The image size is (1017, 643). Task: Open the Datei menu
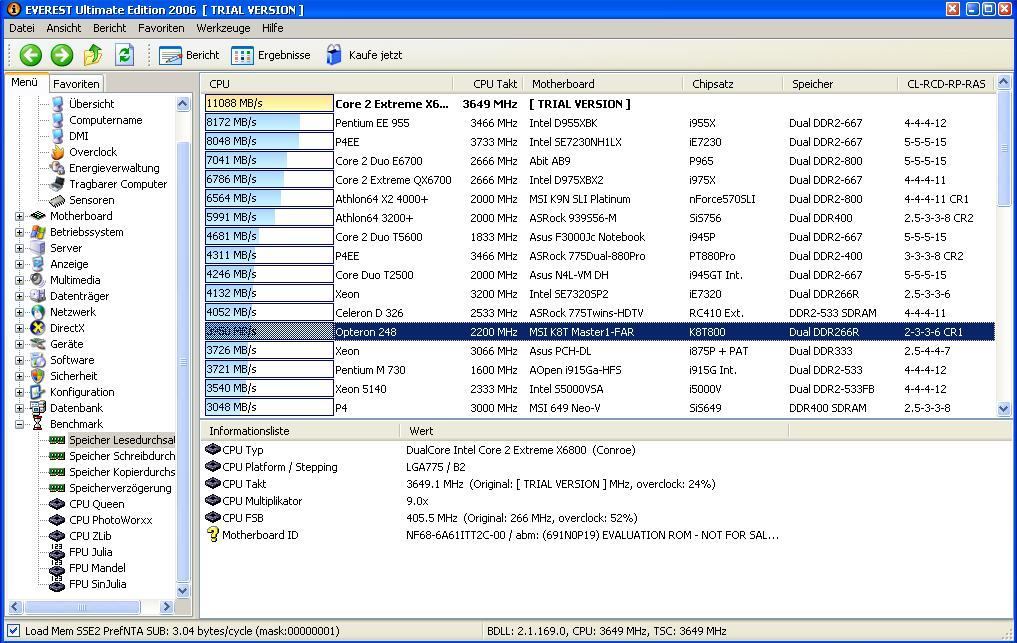tap(21, 28)
